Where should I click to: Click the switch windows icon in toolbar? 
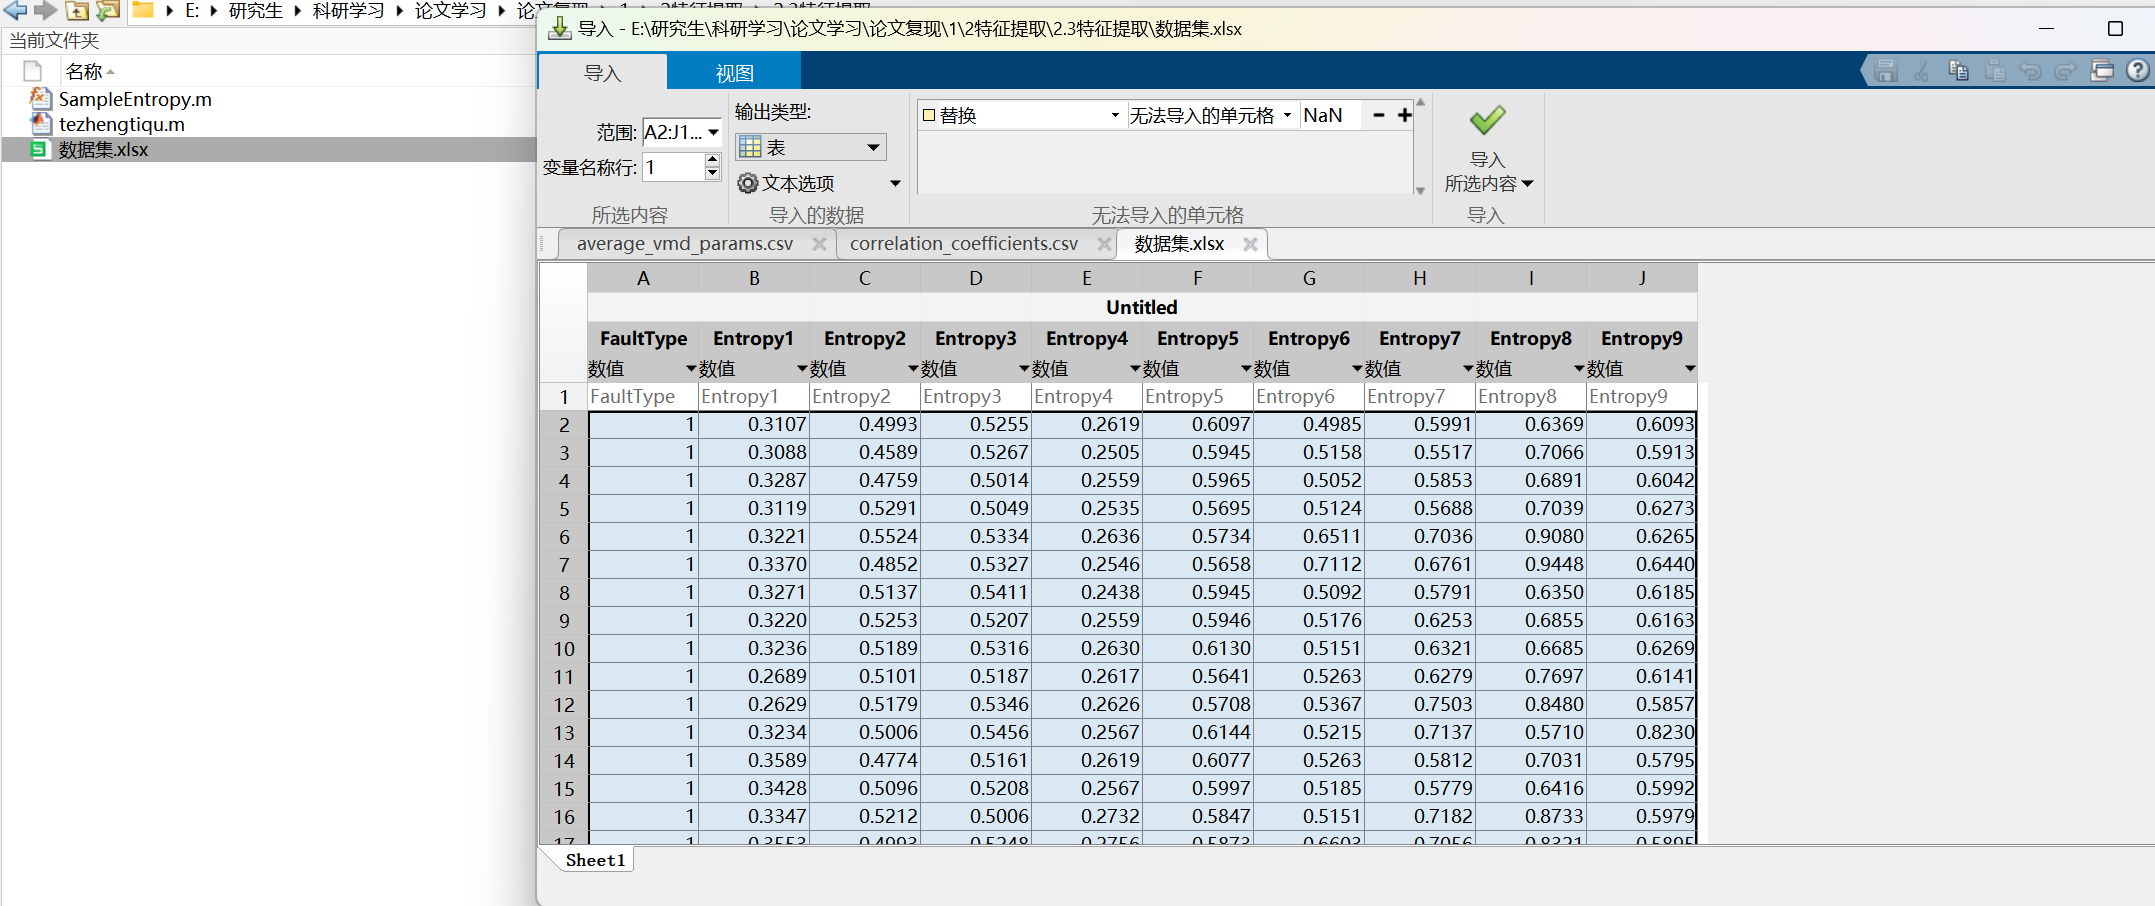click(2101, 71)
